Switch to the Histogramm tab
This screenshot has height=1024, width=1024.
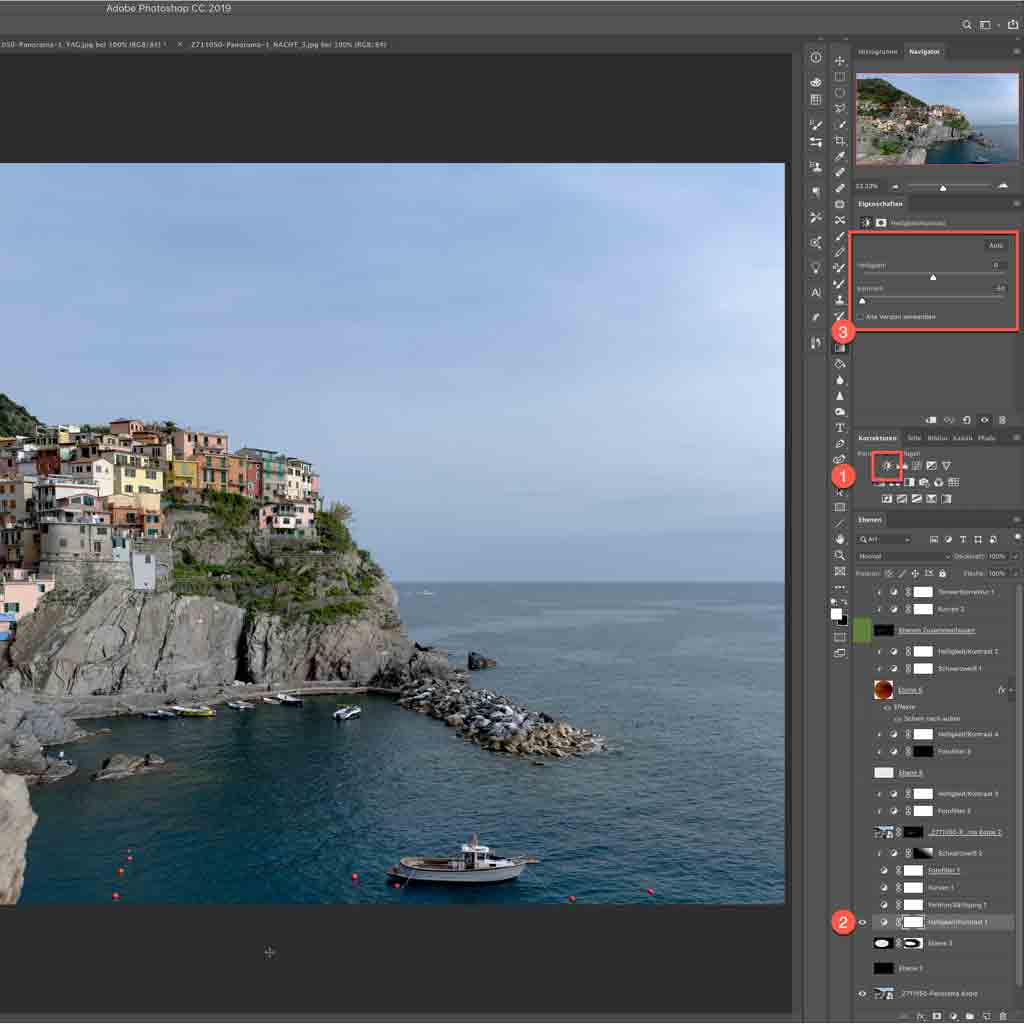pos(877,52)
